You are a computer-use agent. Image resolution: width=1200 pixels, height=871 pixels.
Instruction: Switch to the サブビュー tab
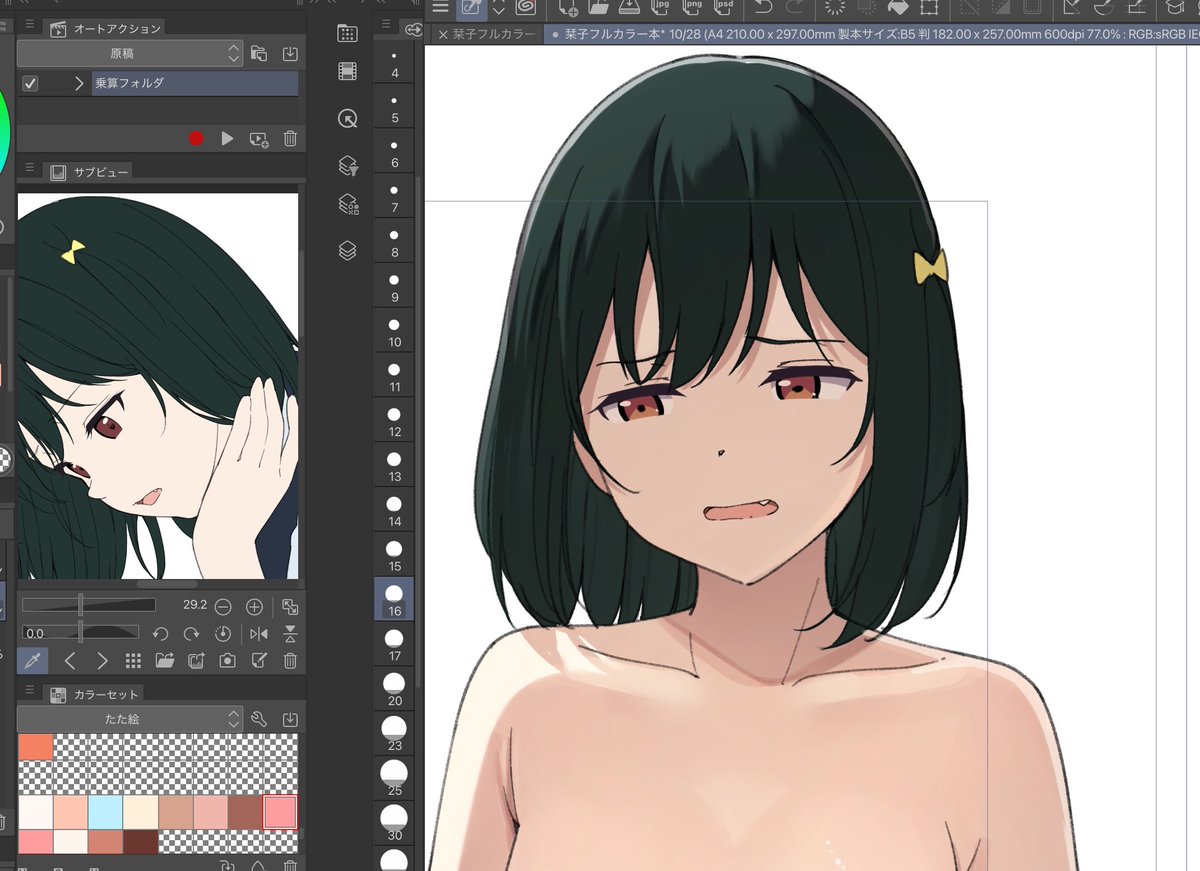pos(90,172)
